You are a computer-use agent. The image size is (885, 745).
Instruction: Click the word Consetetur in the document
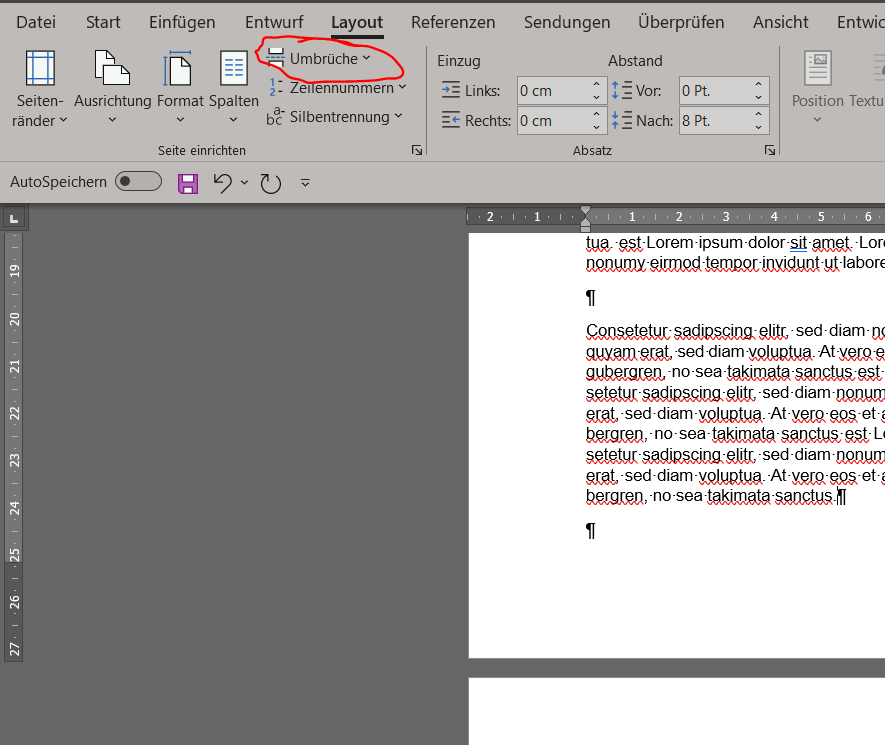[627, 331]
